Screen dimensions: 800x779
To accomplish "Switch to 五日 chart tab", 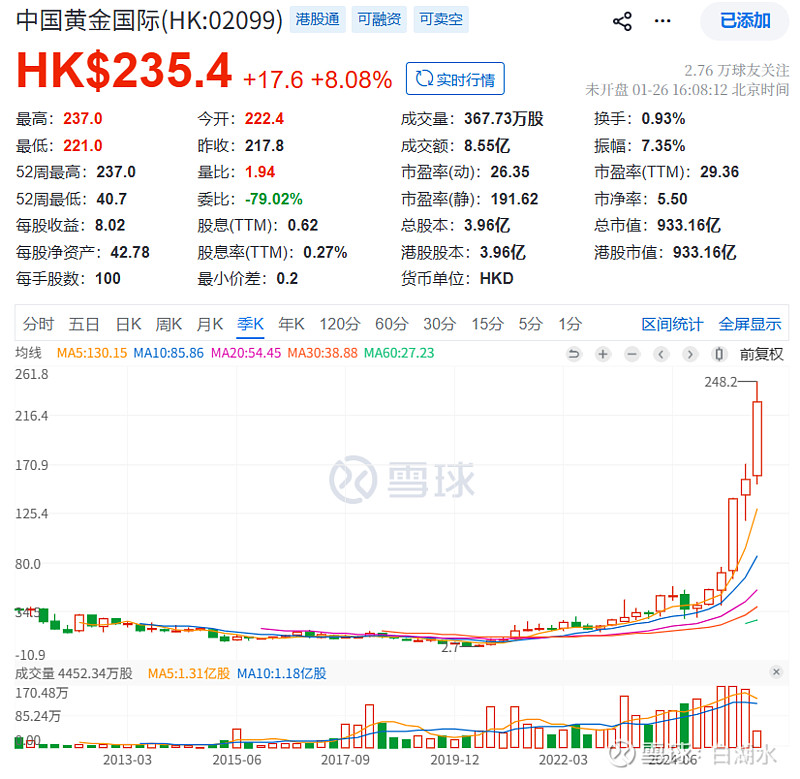I will [84, 324].
